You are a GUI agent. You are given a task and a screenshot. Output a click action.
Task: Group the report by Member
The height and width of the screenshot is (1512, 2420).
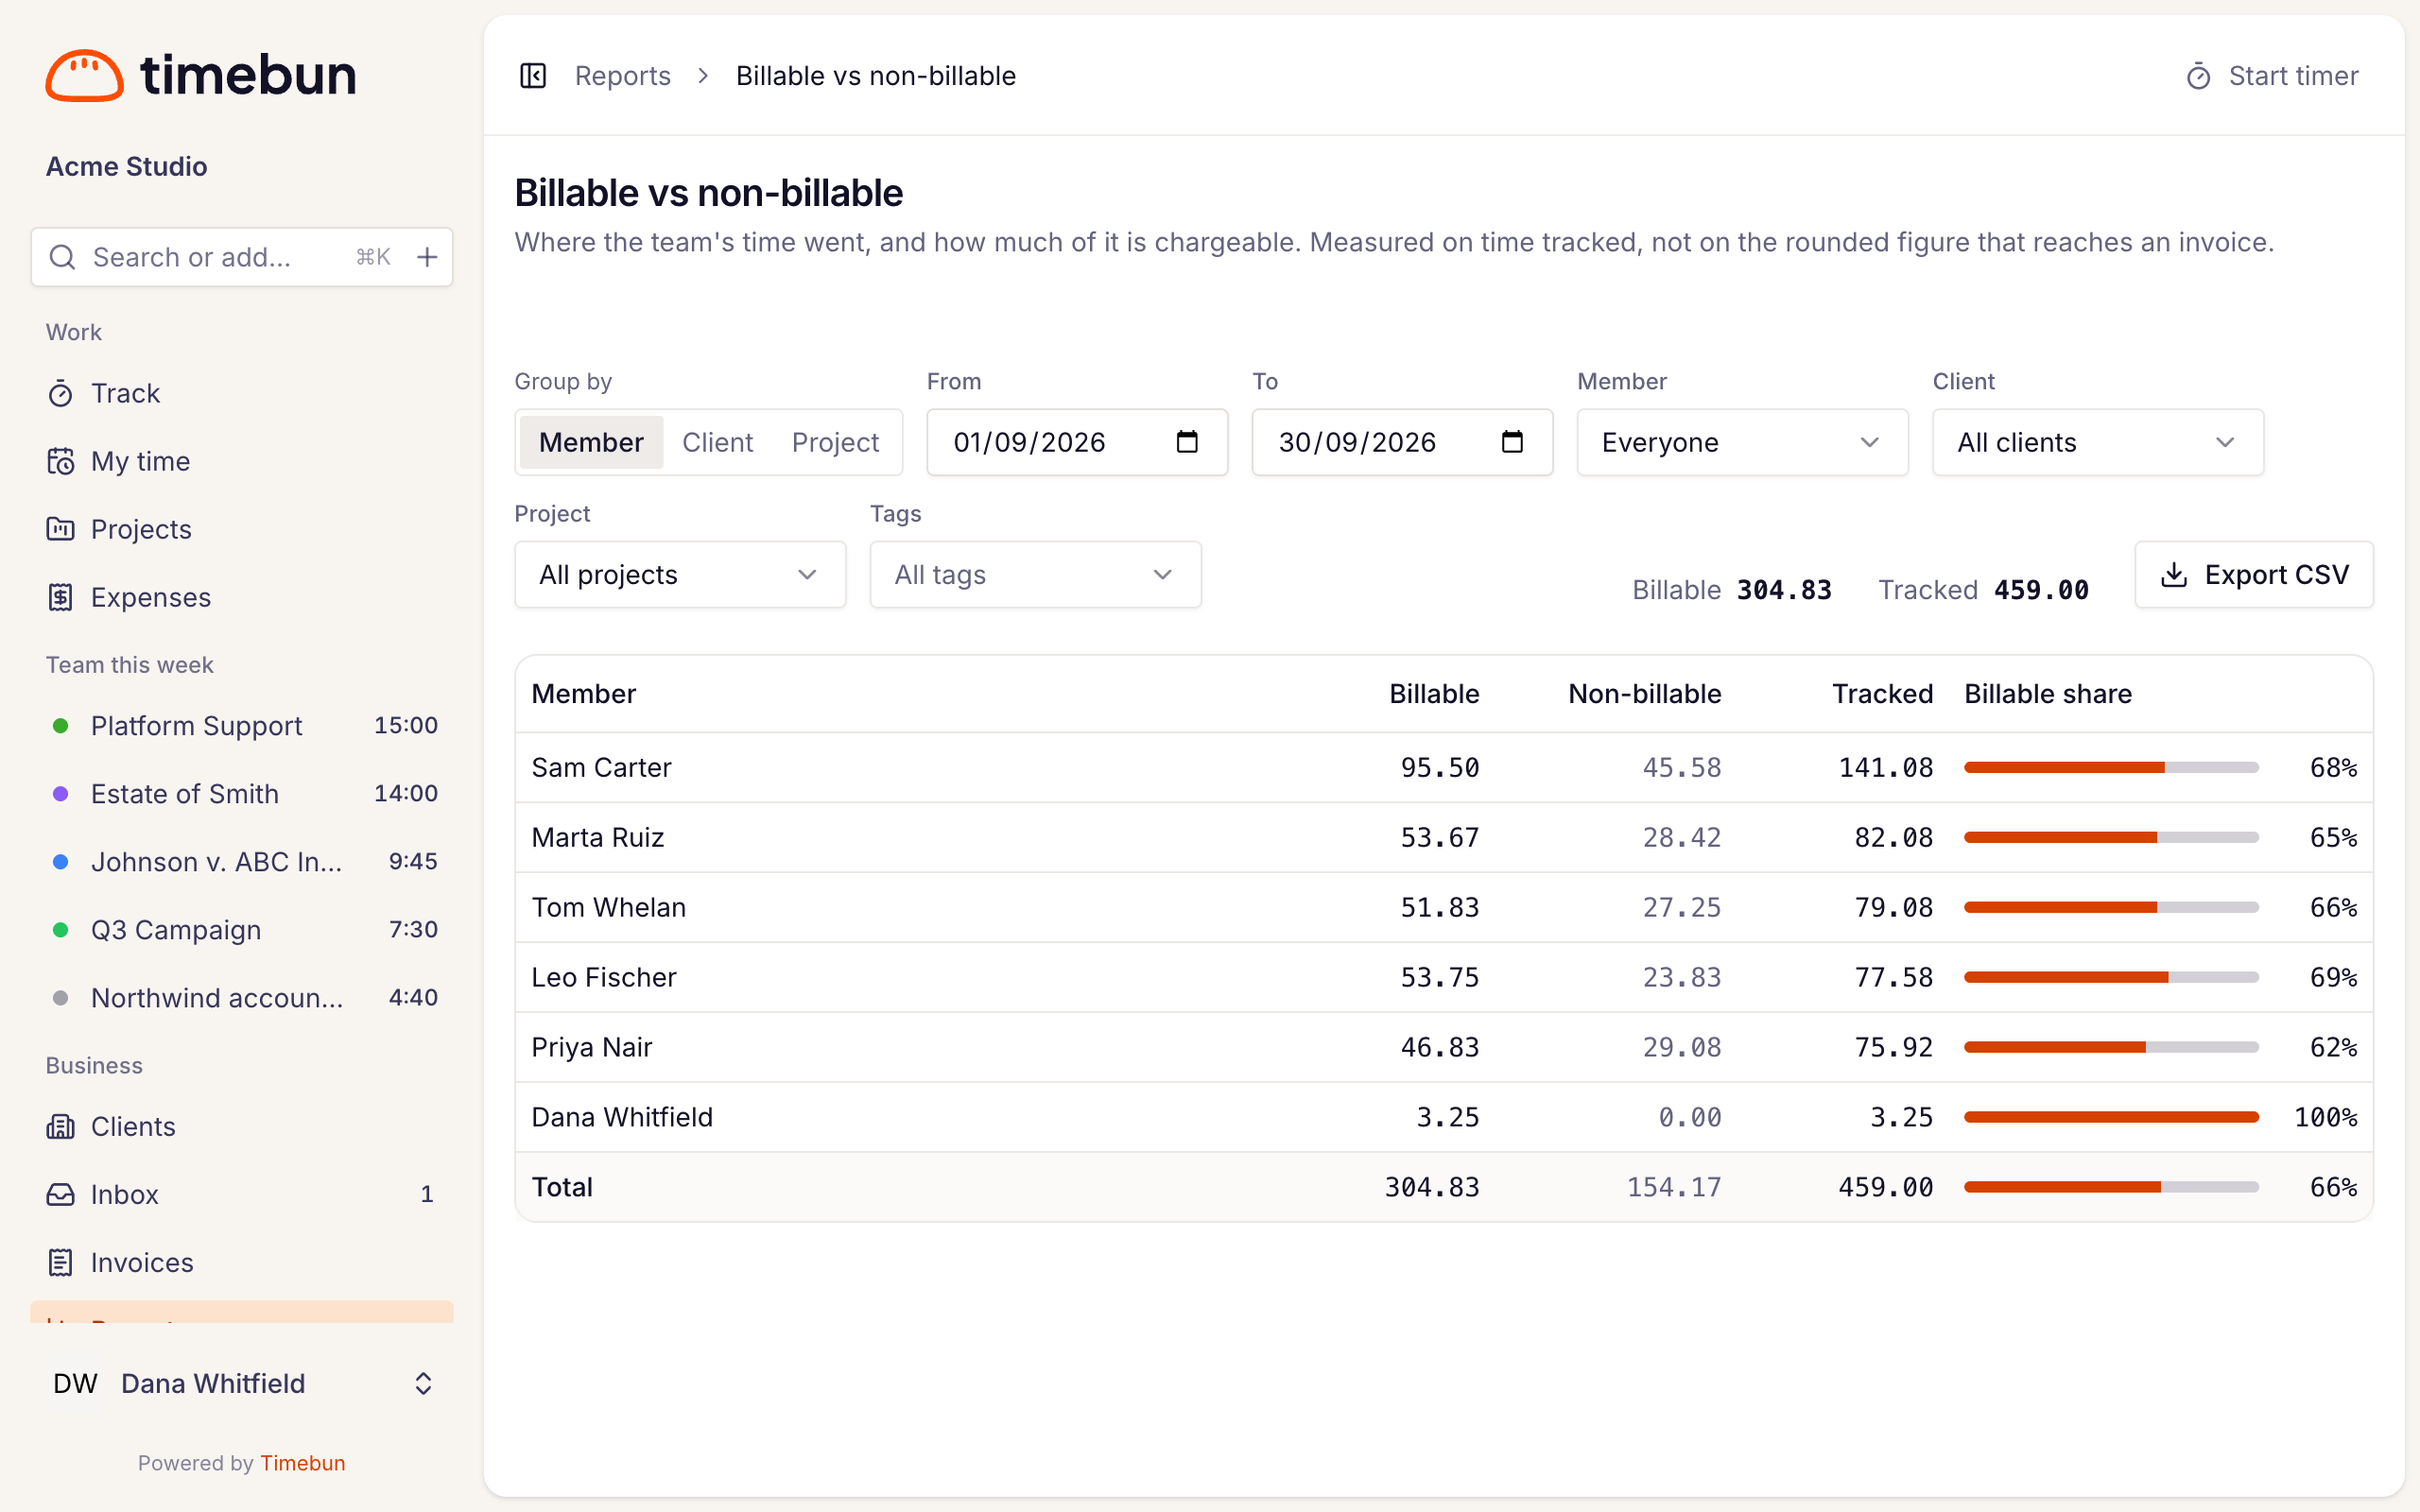point(591,442)
